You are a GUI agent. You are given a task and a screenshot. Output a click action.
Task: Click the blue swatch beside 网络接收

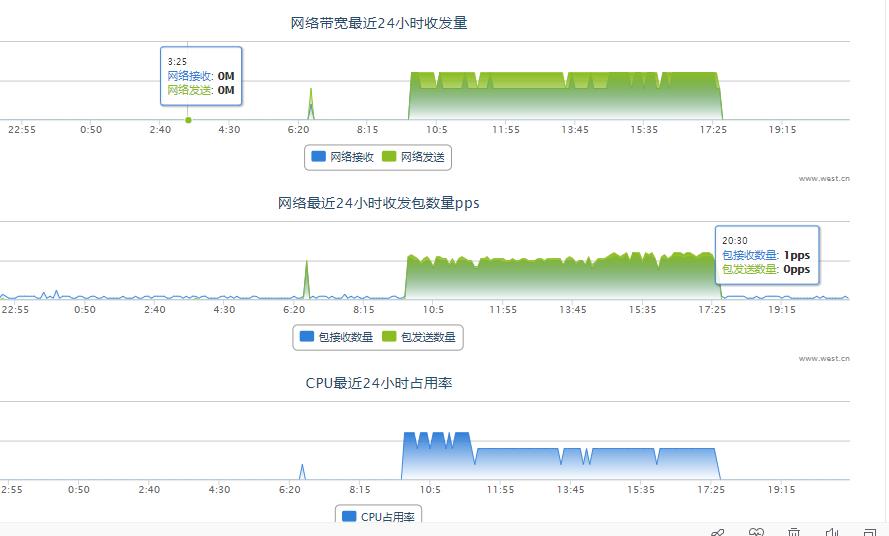319,157
